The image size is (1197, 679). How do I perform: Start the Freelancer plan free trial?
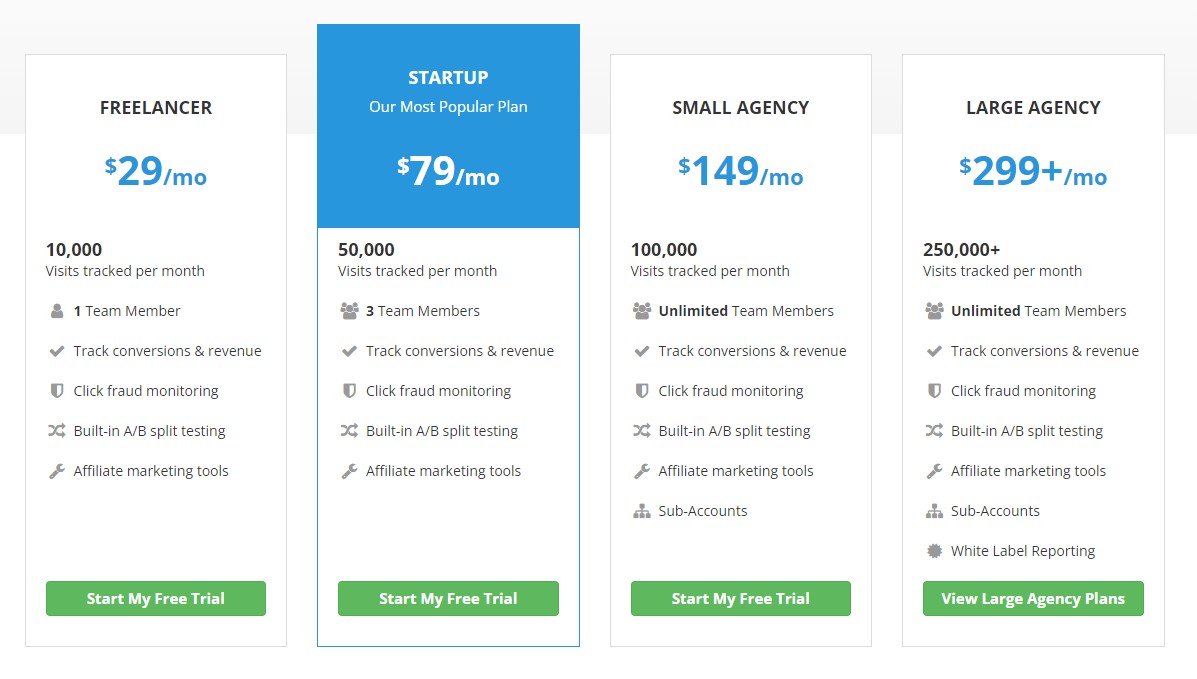pyautogui.click(x=156, y=599)
